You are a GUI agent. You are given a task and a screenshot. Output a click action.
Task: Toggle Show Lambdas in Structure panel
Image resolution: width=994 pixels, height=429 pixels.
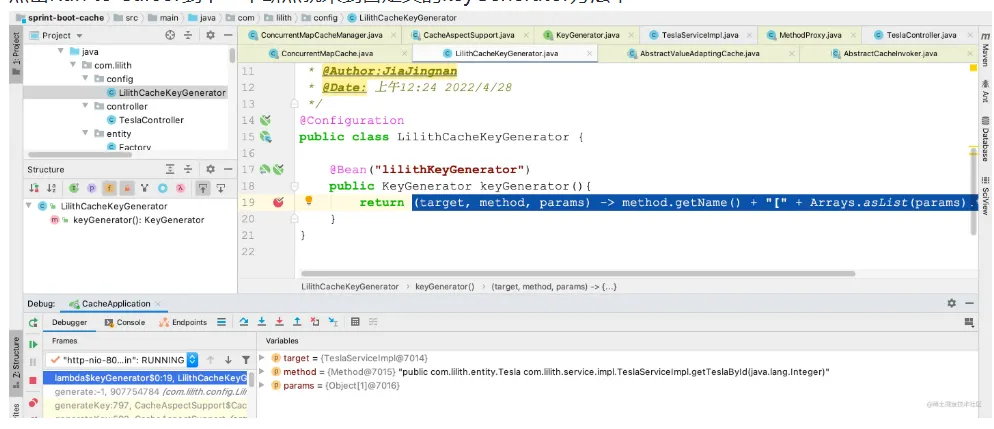tap(180, 188)
